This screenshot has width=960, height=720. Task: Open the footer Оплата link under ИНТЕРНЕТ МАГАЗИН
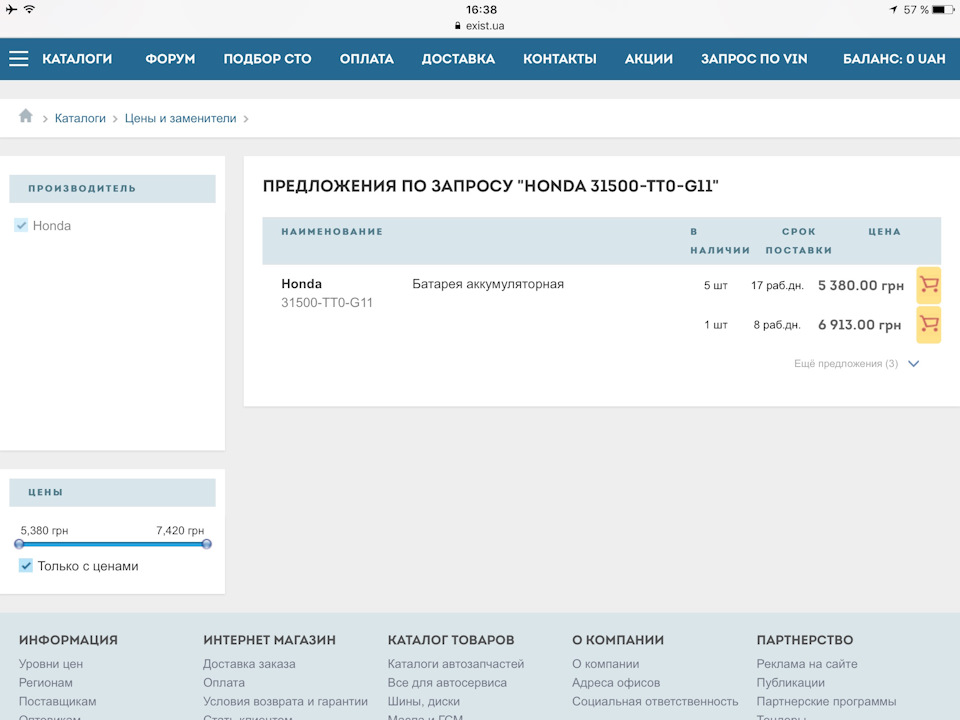[224, 683]
